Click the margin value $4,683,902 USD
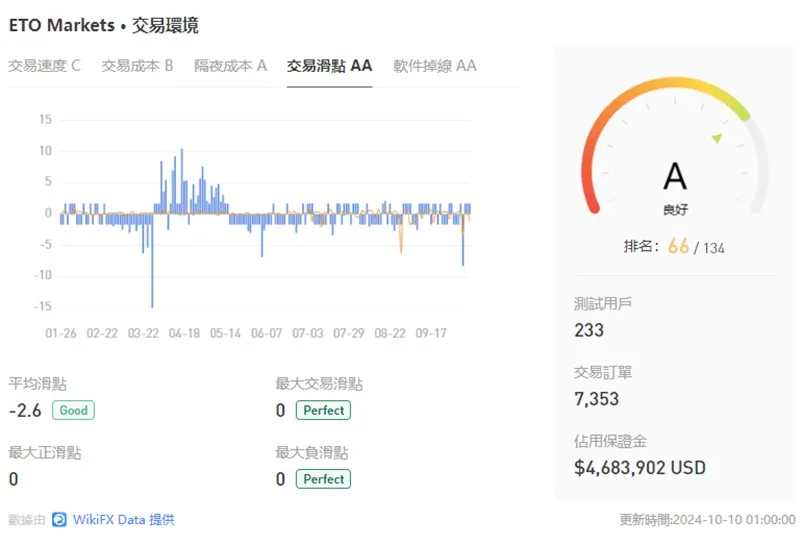 640,468
